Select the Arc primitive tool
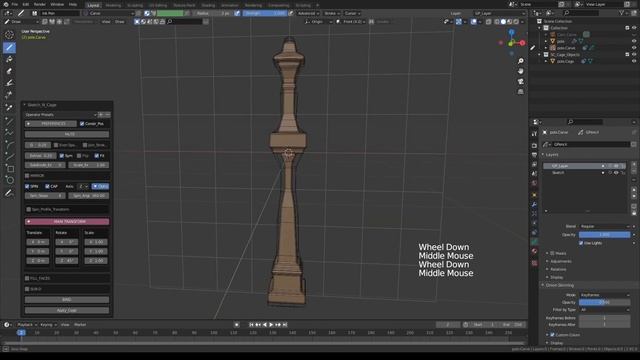The image size is (640, 360). (9, 145)
